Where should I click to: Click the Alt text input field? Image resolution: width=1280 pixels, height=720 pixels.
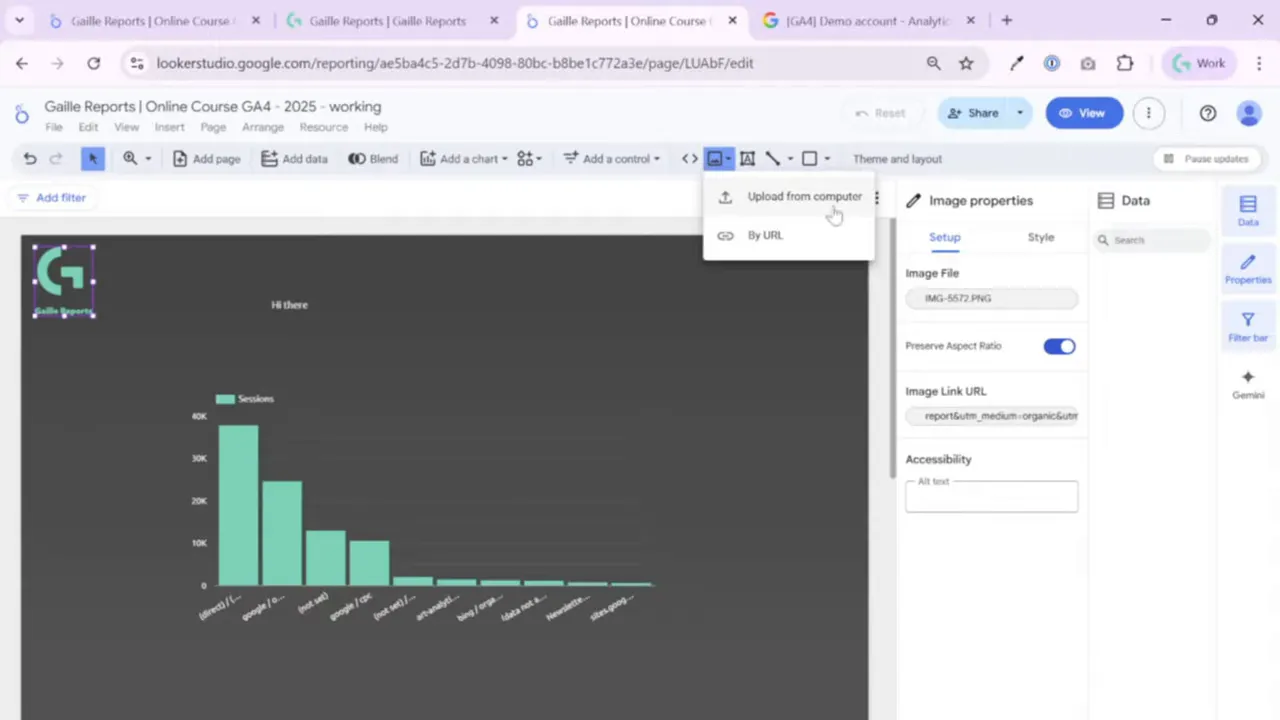coord(991,499)
